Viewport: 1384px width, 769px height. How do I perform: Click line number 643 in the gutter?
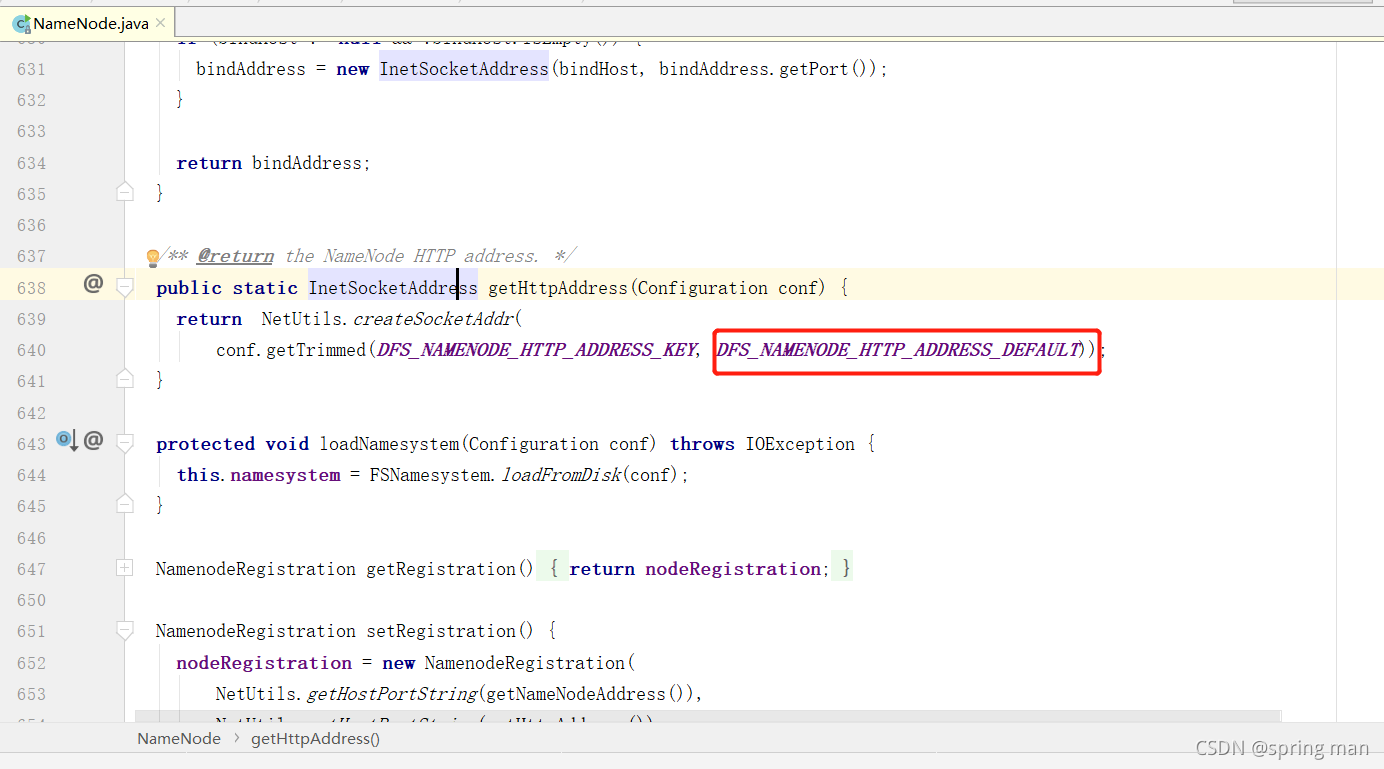coord(31,444)
